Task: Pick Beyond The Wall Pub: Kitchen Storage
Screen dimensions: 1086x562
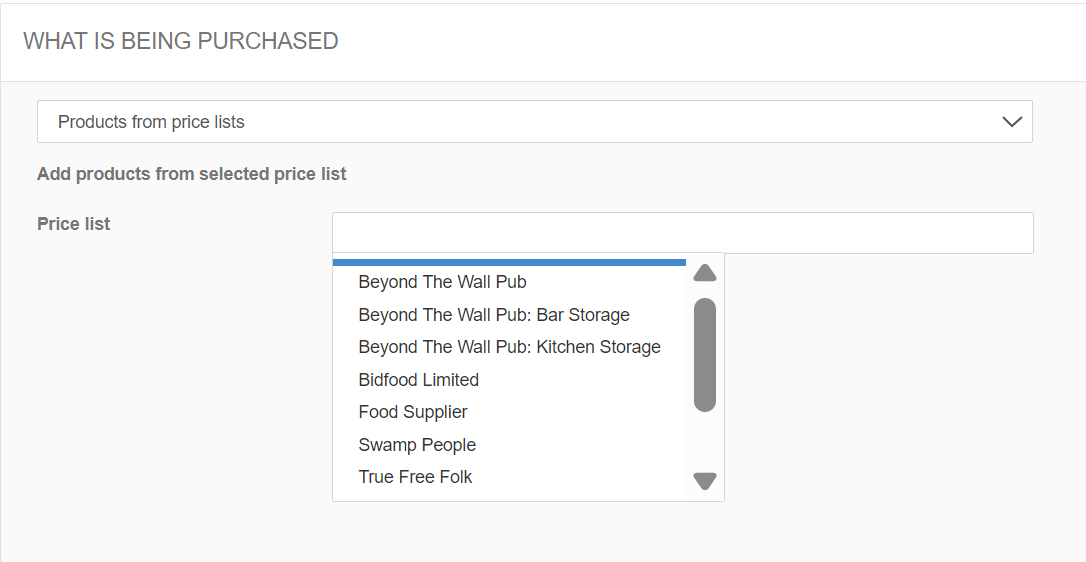Action: [509, 347]
